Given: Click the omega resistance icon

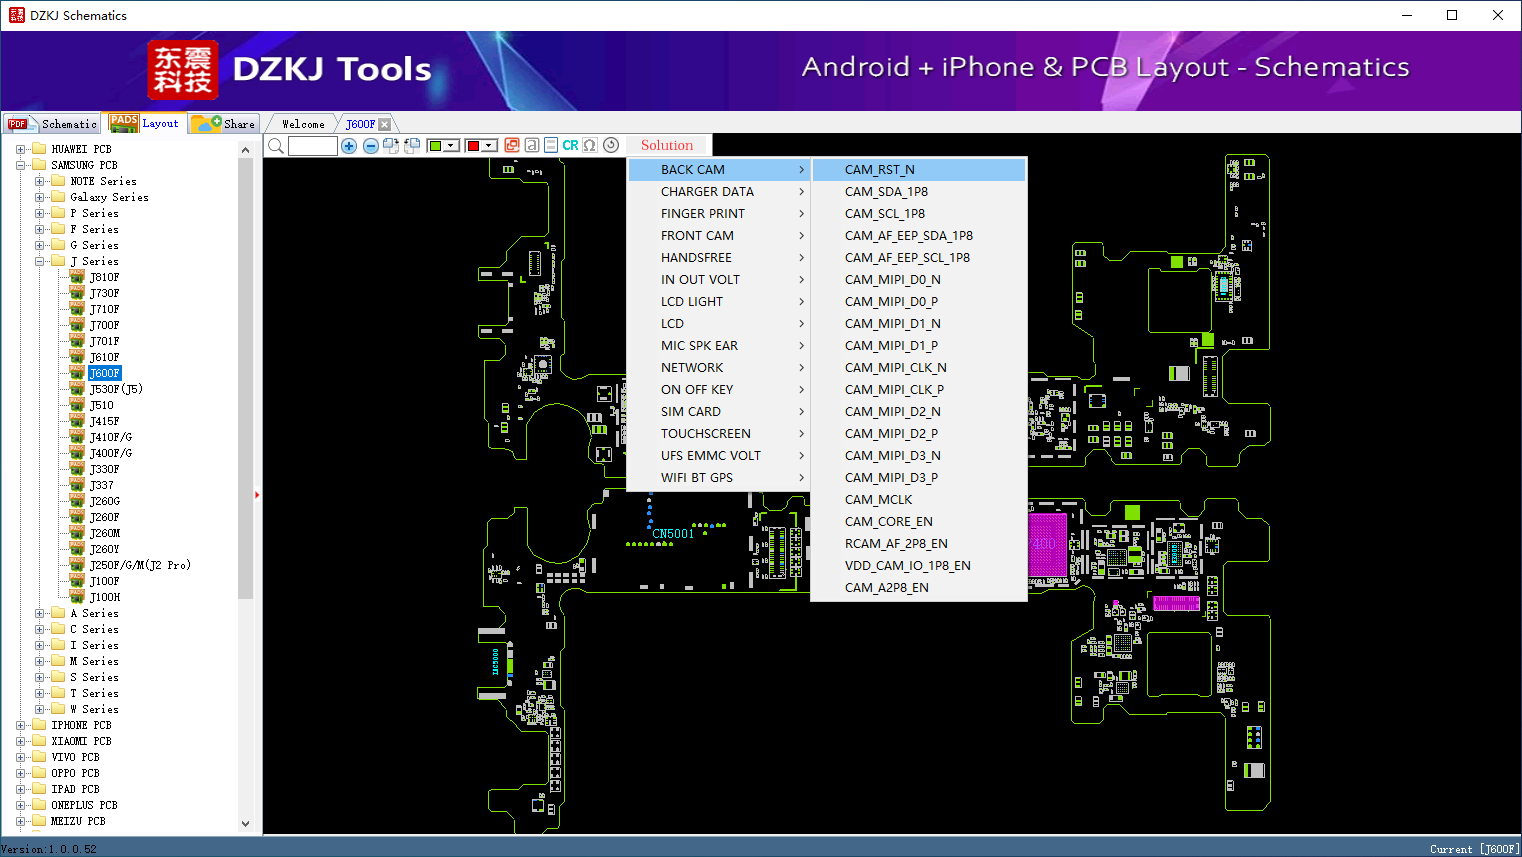Looking at the screenshot, I should point(590,145).
